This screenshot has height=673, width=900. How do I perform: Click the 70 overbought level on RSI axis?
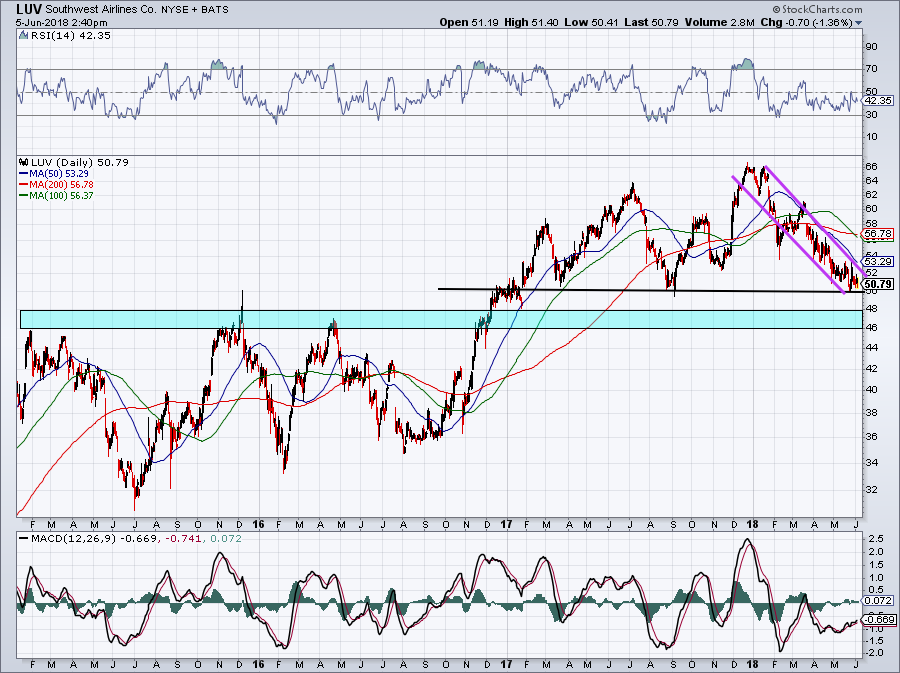tap(871, 69)
